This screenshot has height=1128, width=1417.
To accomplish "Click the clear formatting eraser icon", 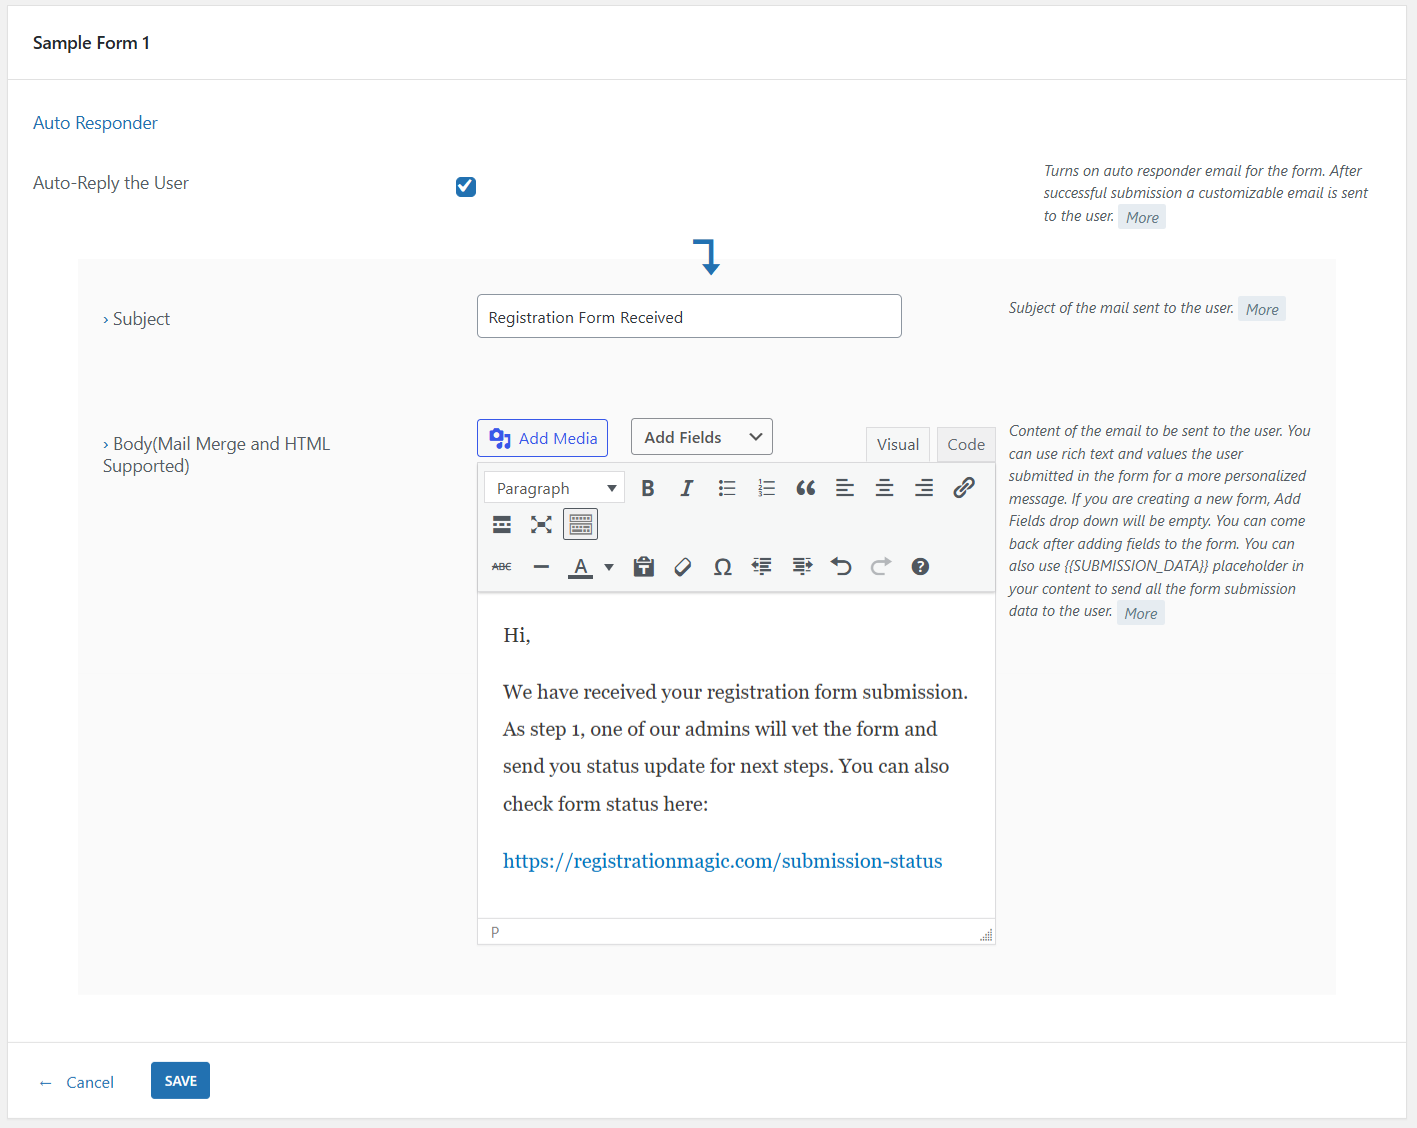I will click(683, 567).
